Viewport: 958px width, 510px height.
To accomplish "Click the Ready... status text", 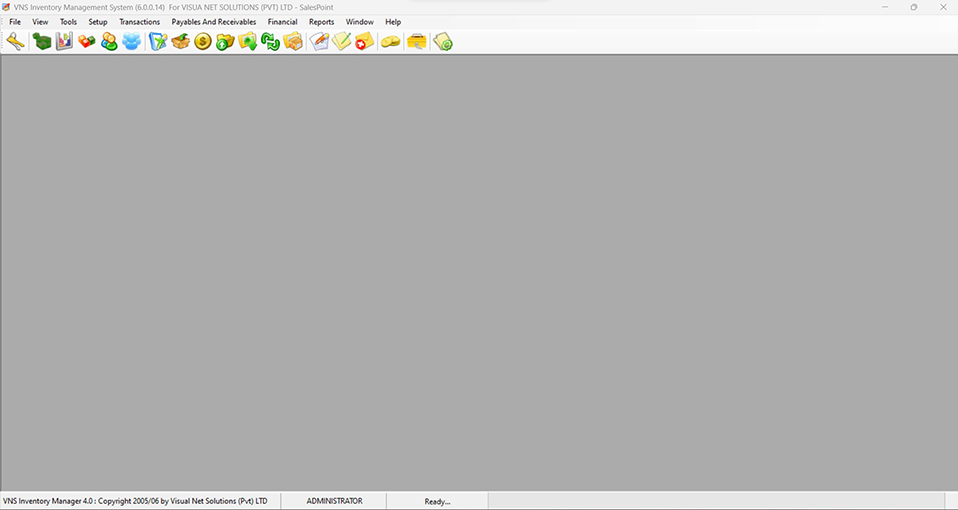I will 437,501.
